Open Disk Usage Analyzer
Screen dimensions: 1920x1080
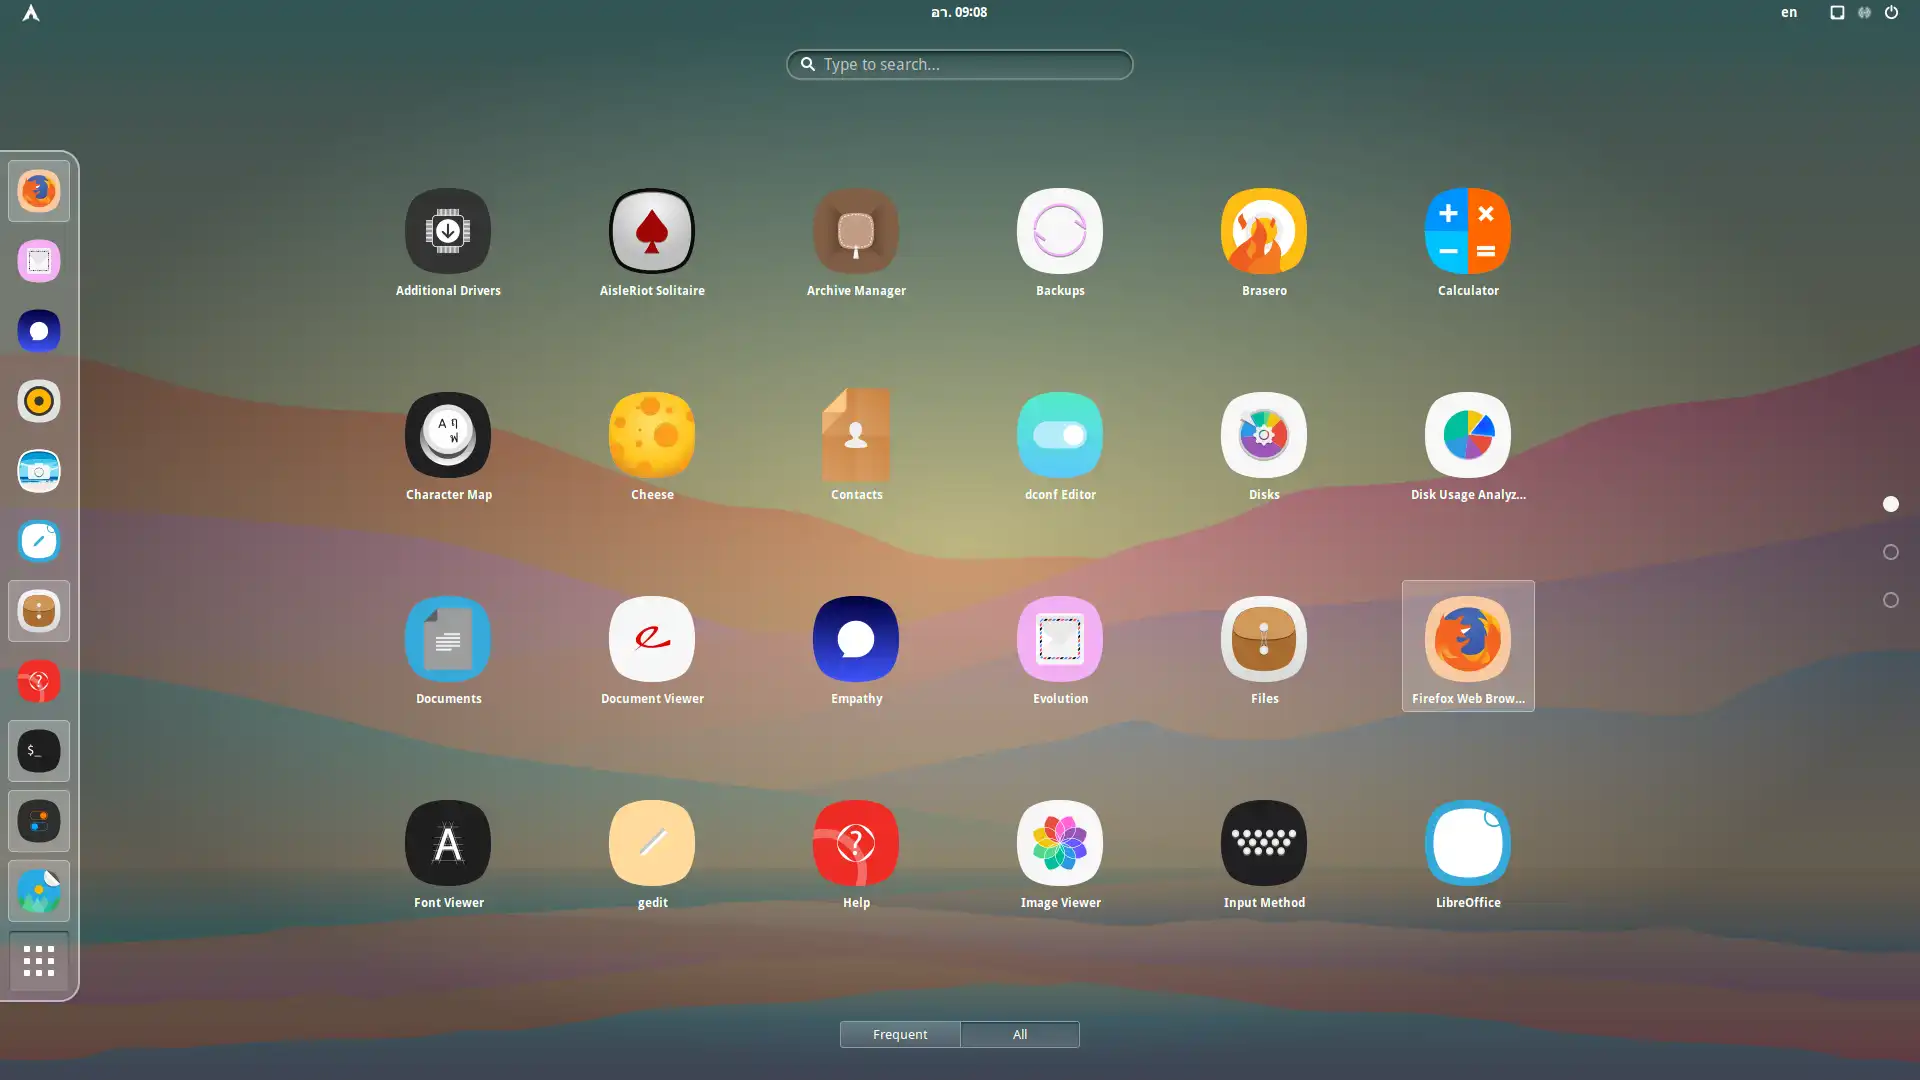point(1468,434)
